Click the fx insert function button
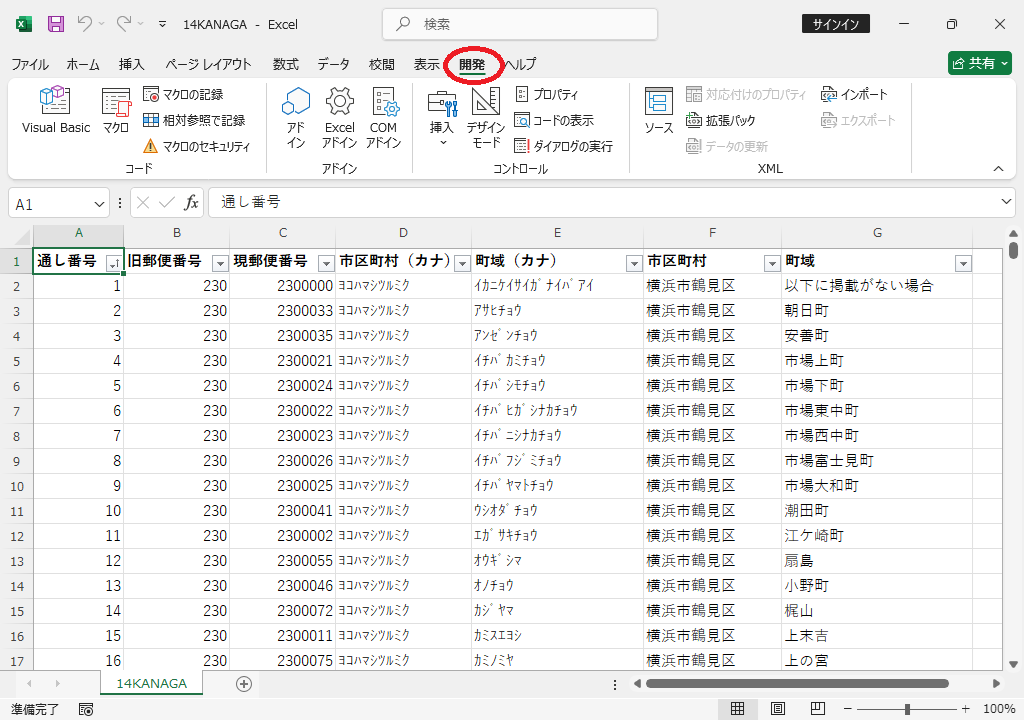Screen dimensions: 1024x720 coord(191,203)
